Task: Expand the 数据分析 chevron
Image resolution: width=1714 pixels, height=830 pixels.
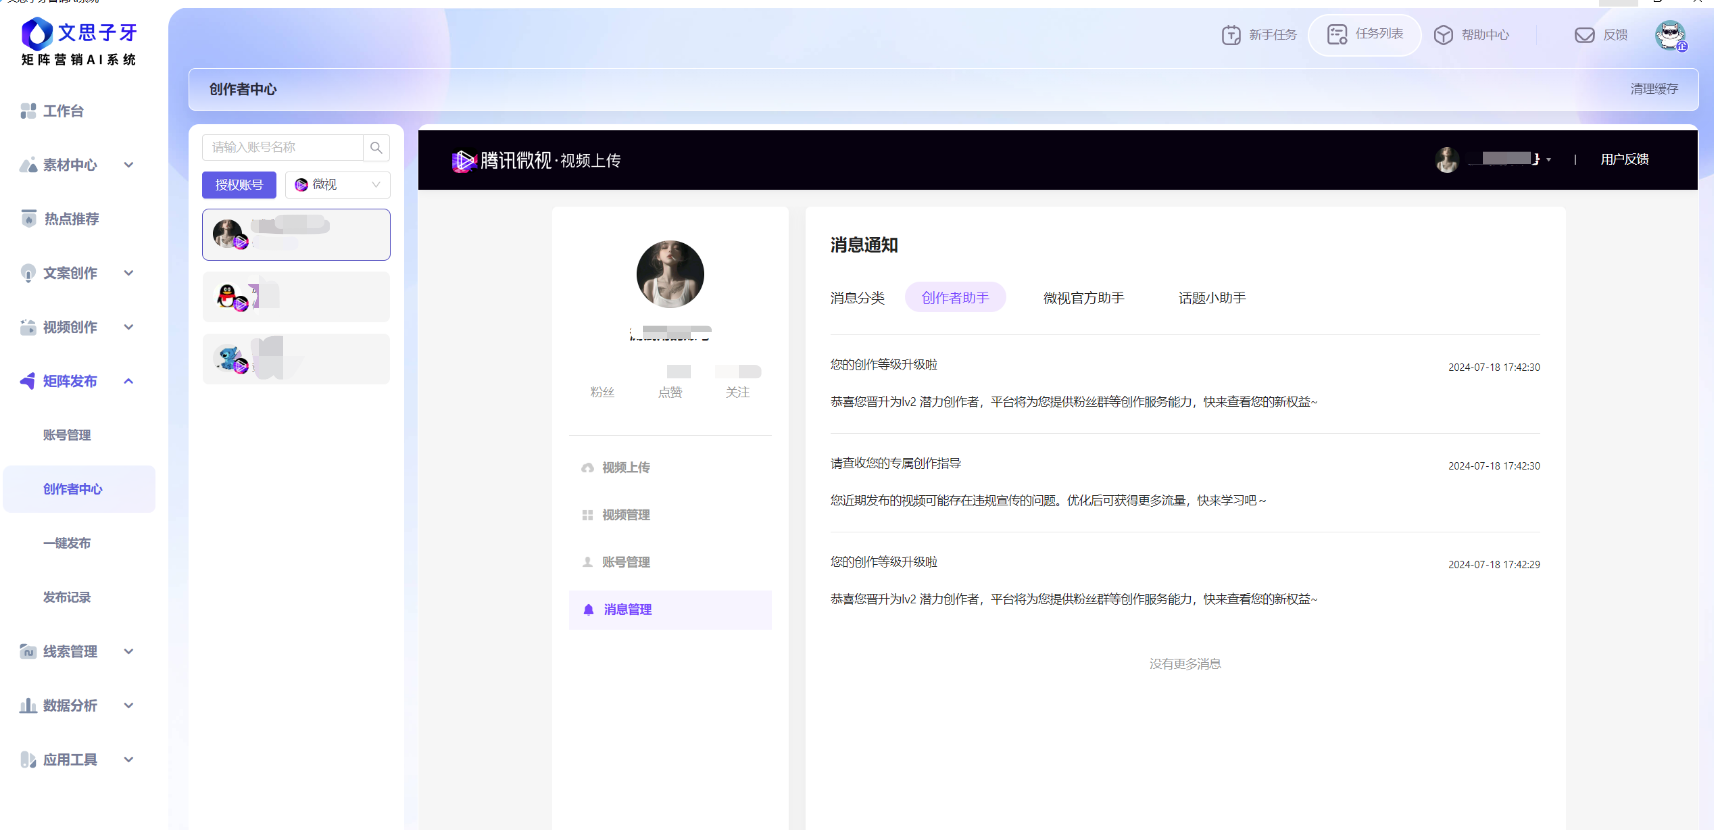Action: coord(129,705)
